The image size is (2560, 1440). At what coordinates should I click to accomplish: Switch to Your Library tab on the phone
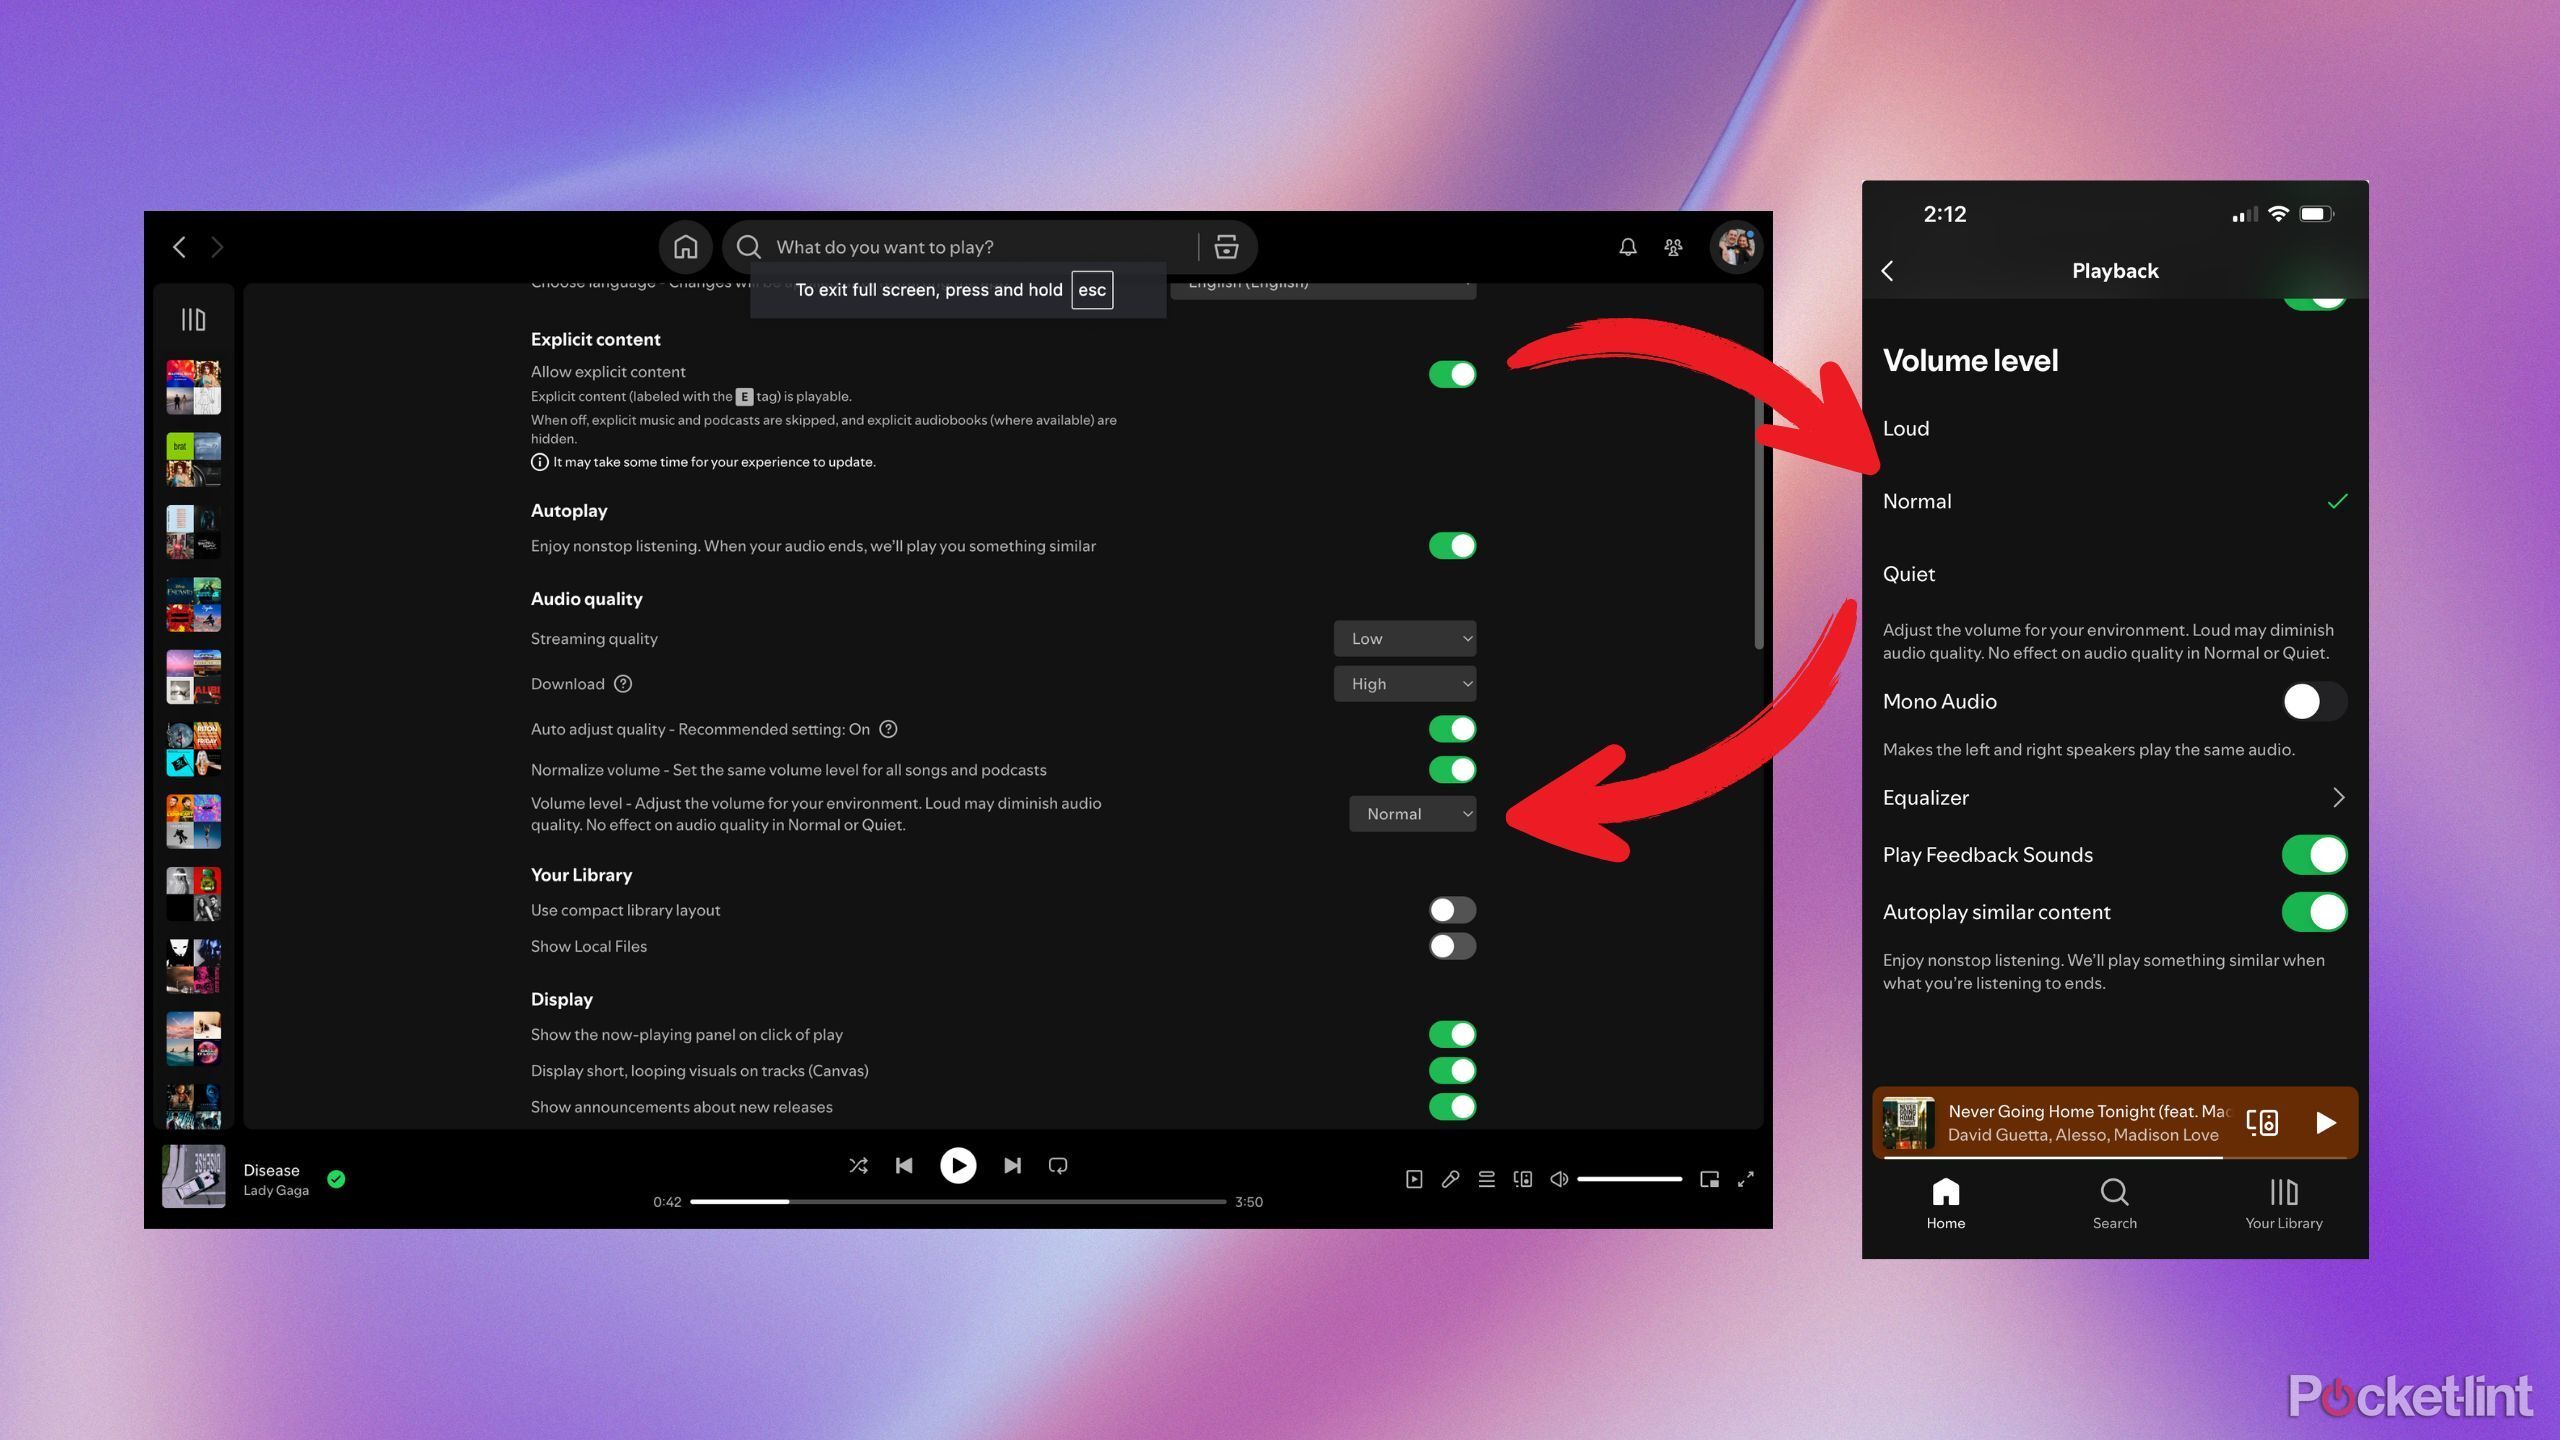click(x=2283, y=1203)
